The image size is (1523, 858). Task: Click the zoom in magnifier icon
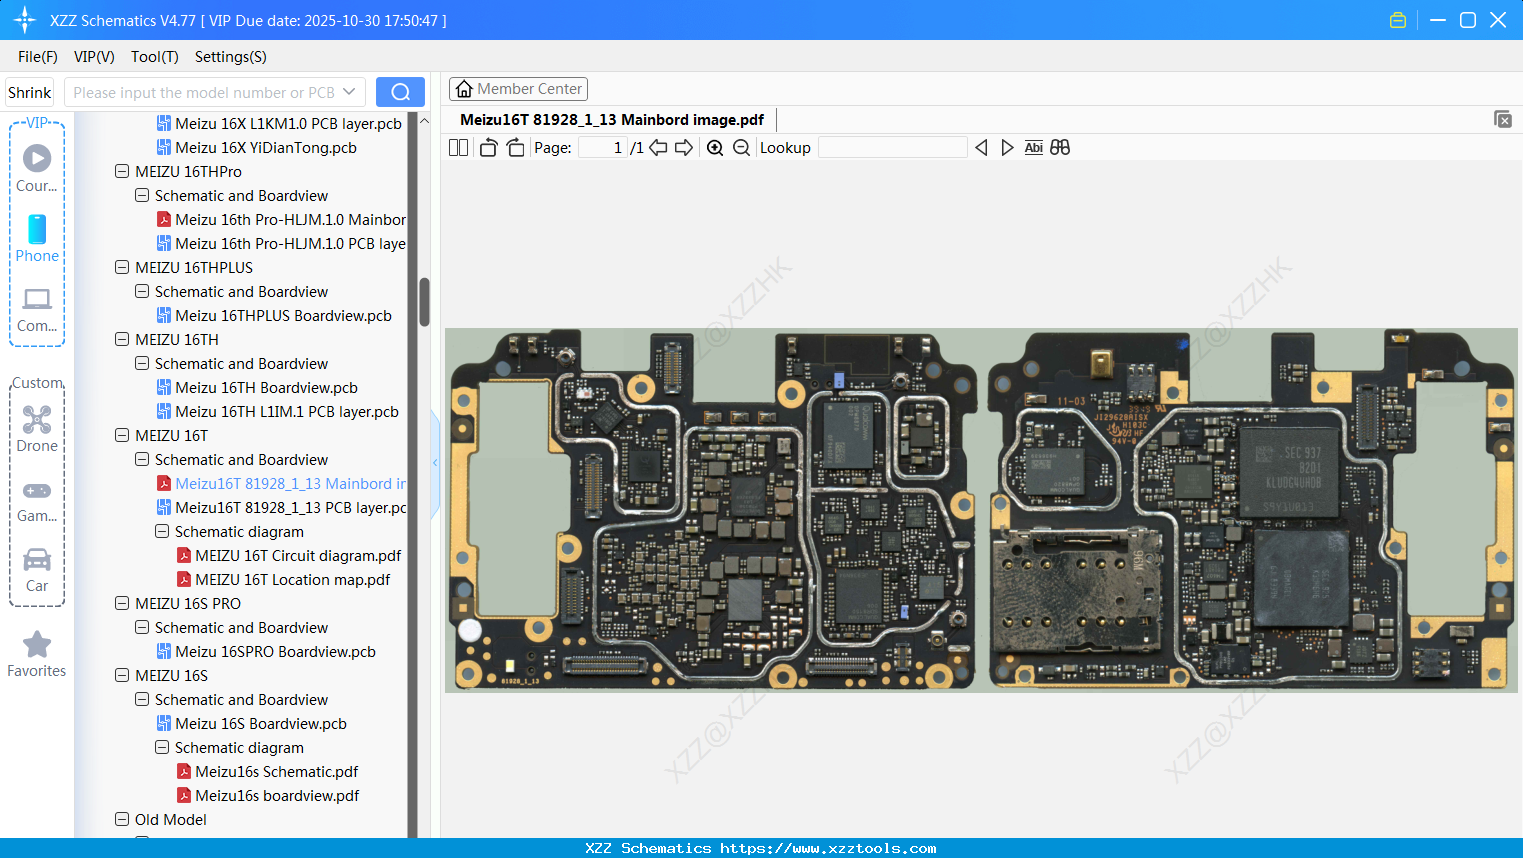coord(715,148)
